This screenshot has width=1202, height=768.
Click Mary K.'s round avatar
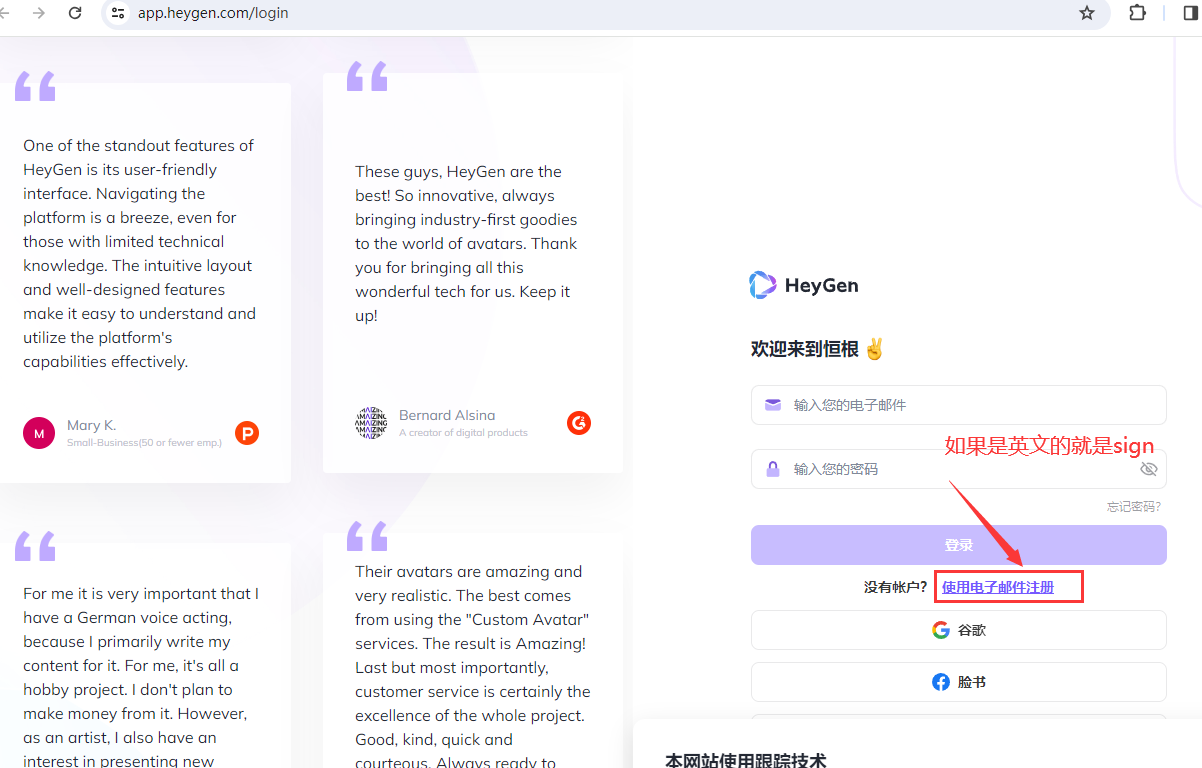pos(39,433)
